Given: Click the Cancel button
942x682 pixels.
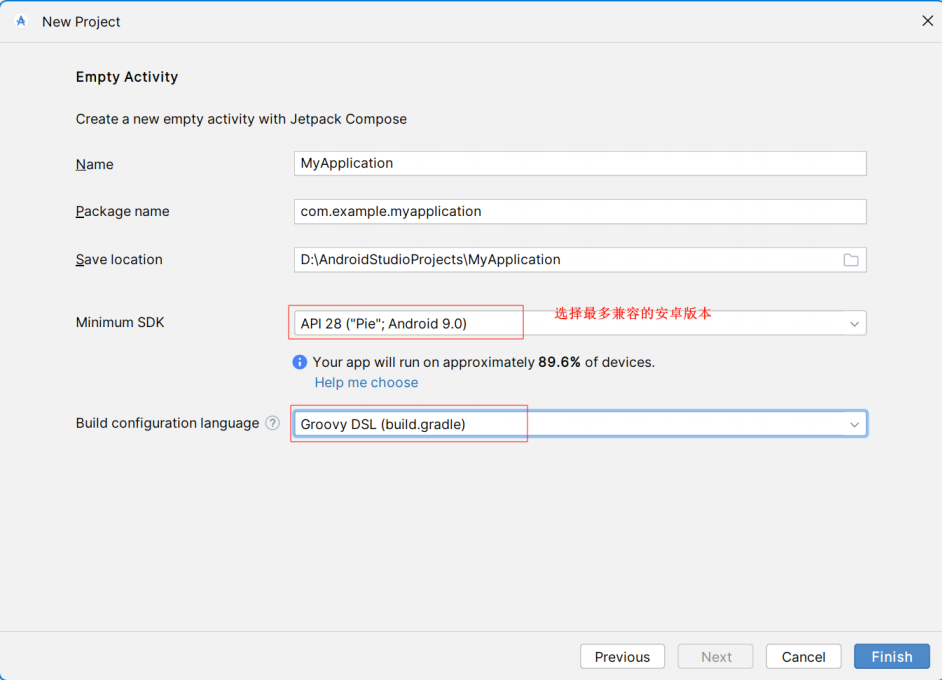Looking at the screenshot, I should pyautogui.click(x=803, y=657).
